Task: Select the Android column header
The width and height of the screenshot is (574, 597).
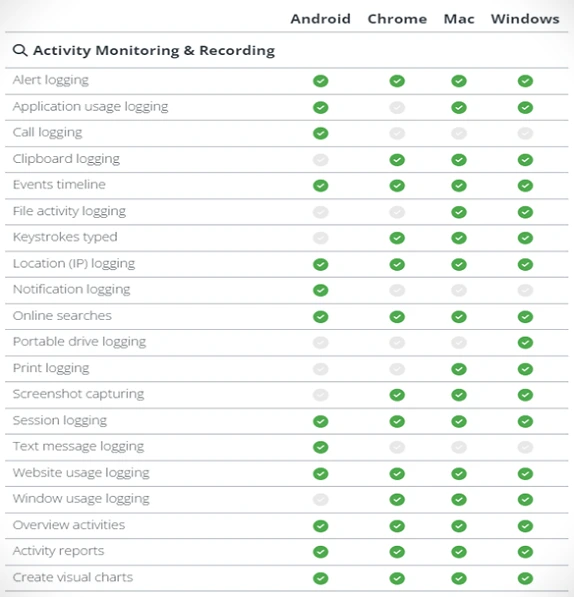Action: click(x=320, y=19)
